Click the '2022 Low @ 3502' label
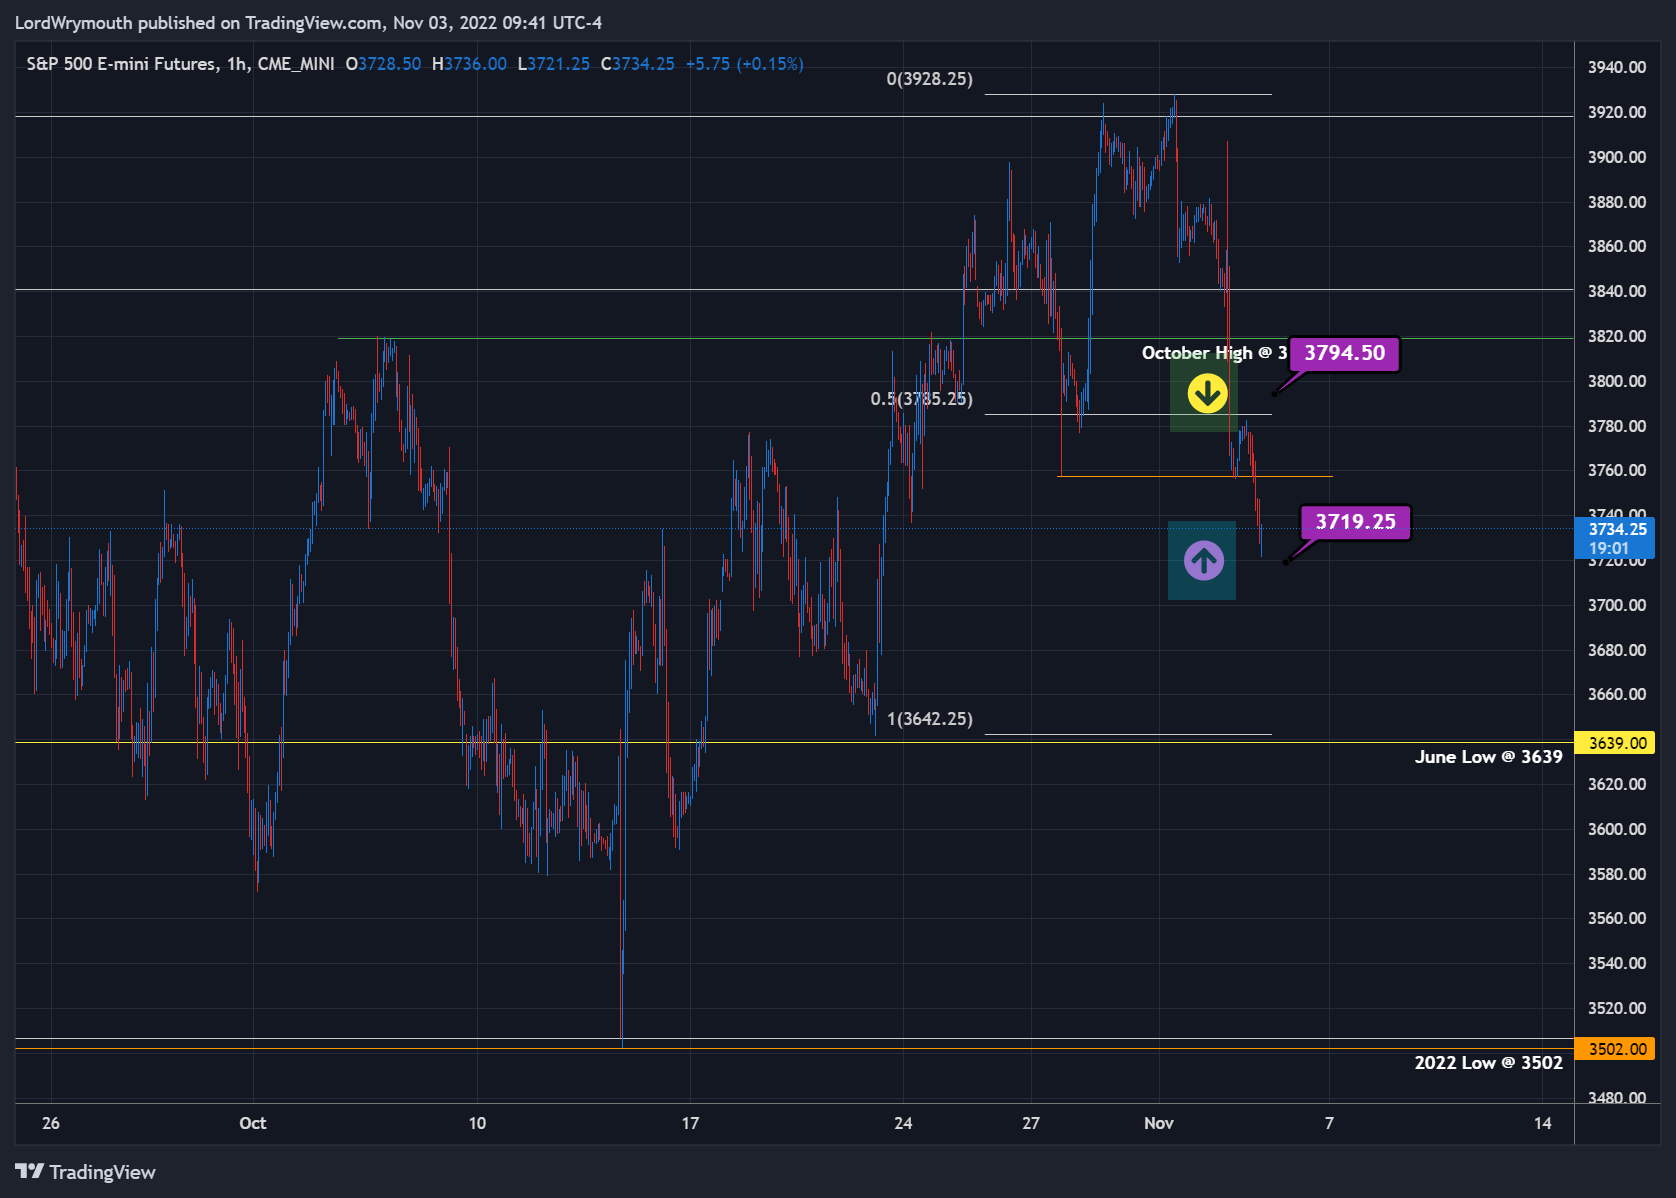Viewport: 1676px width, 1198px height. 1488,1063
